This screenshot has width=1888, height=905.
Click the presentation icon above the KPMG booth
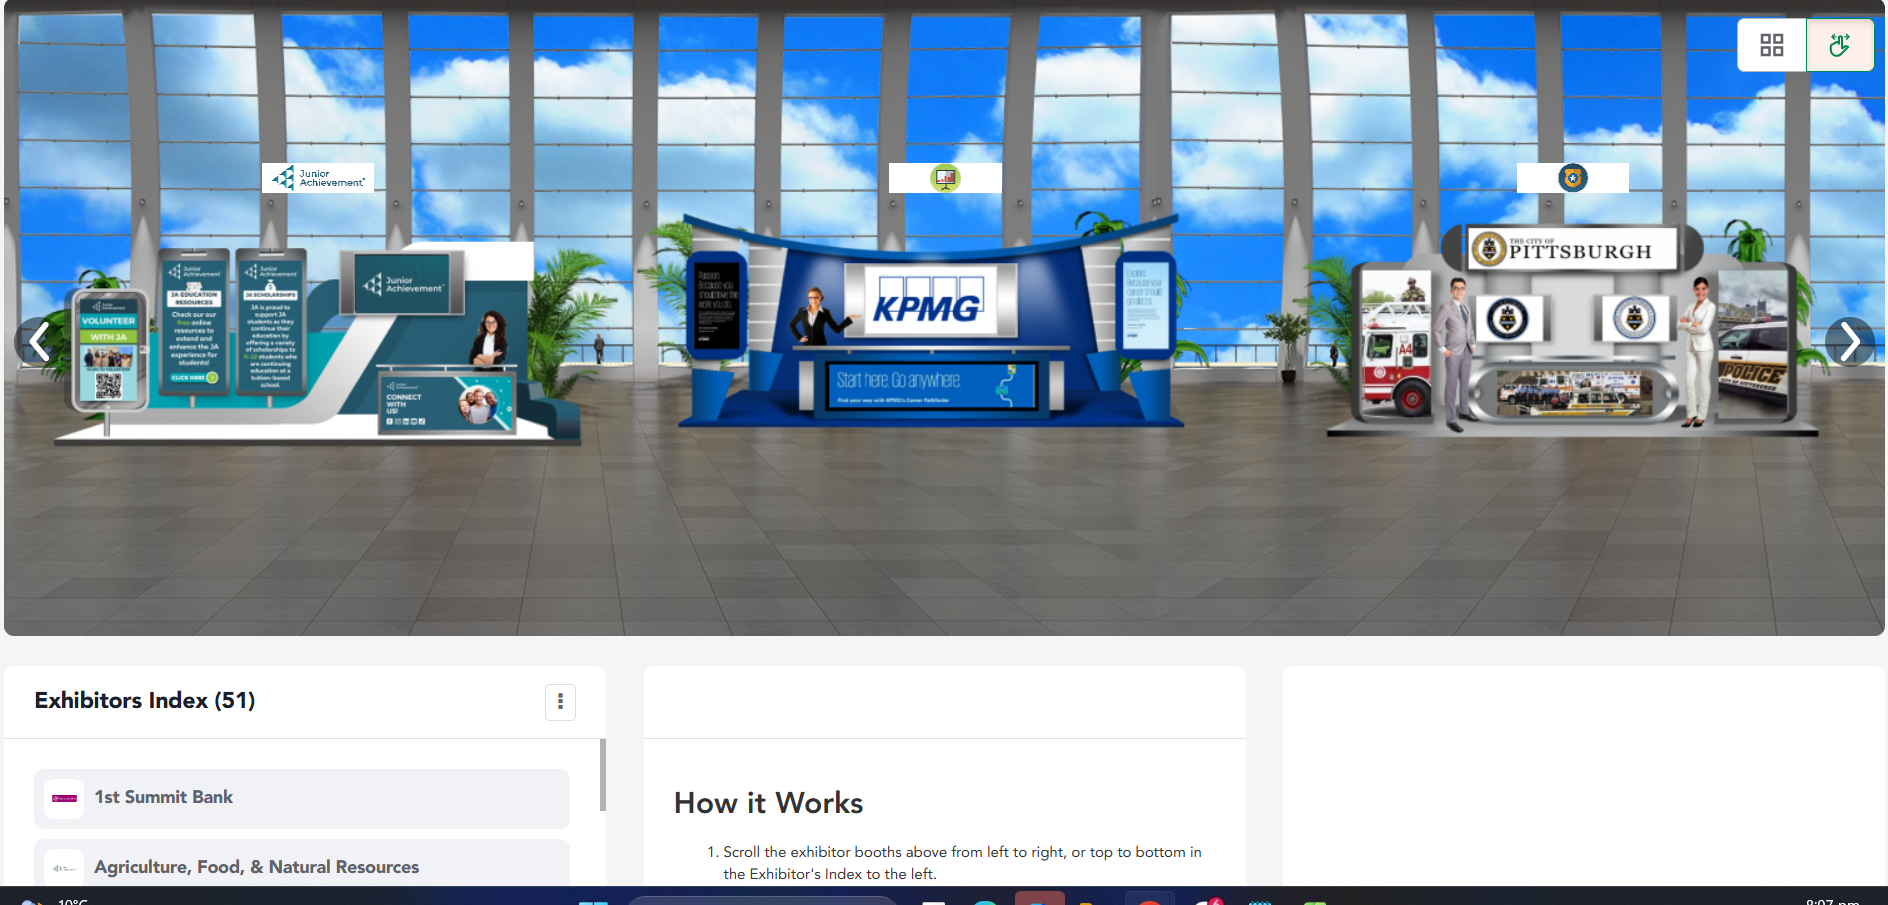pos(945,178)
